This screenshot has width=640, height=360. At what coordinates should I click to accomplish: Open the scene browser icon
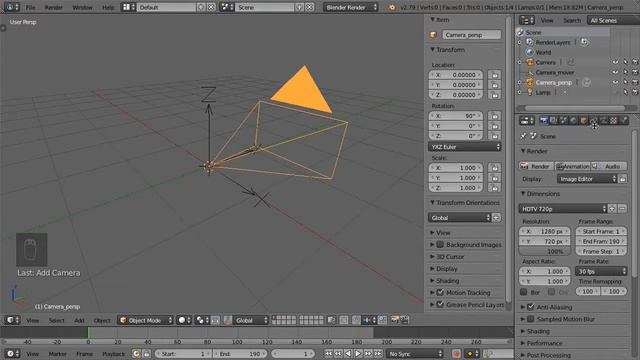227,7
